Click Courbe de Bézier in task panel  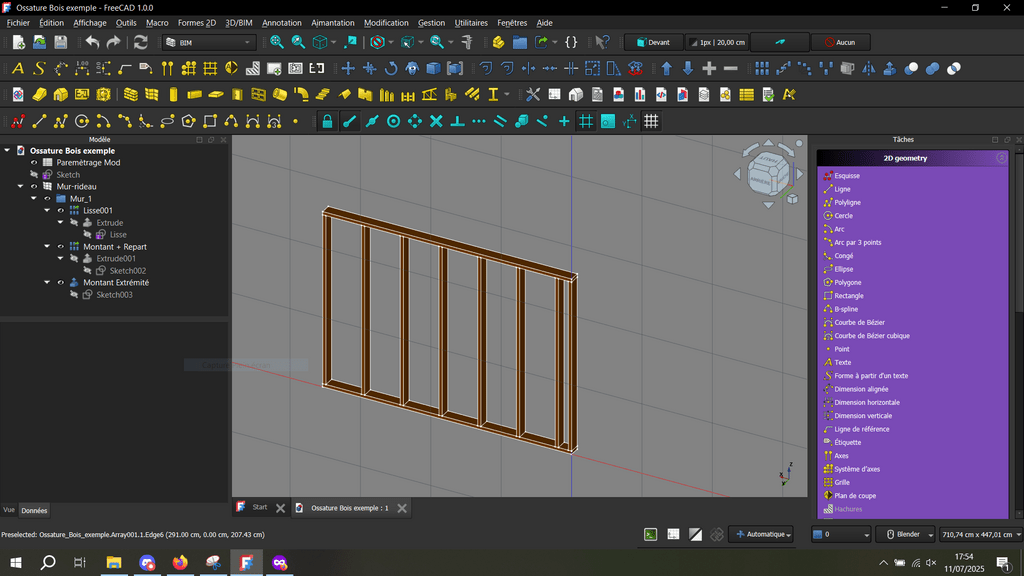859,323
